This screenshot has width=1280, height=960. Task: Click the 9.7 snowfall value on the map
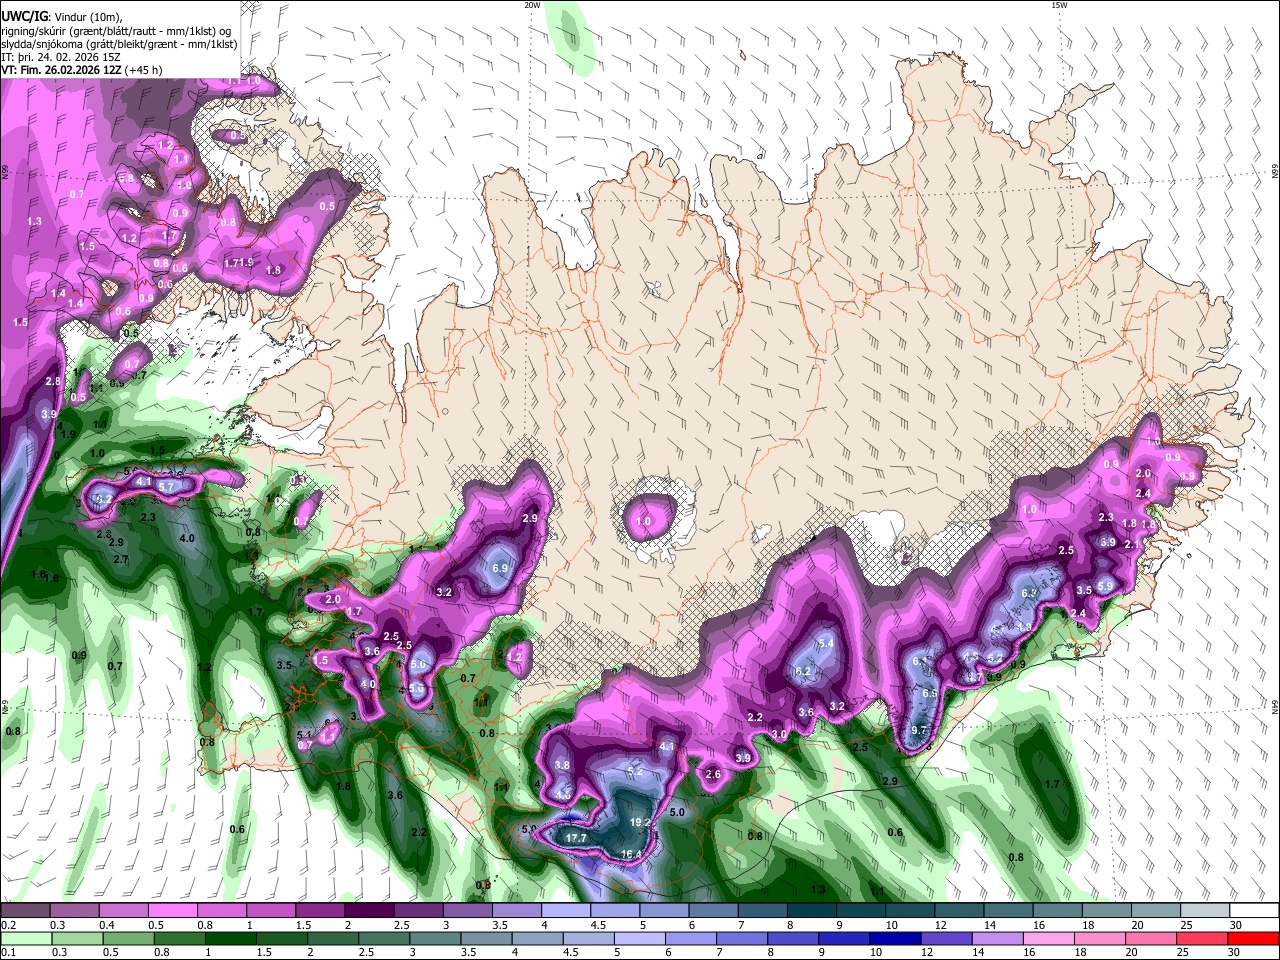click(921, 731)
